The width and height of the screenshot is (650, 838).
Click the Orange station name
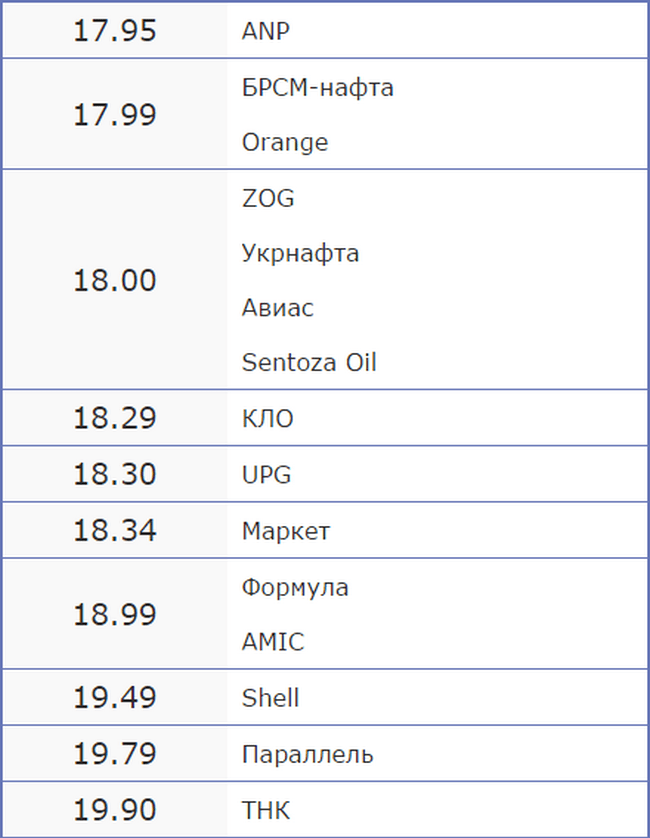[x=284, y=143]
